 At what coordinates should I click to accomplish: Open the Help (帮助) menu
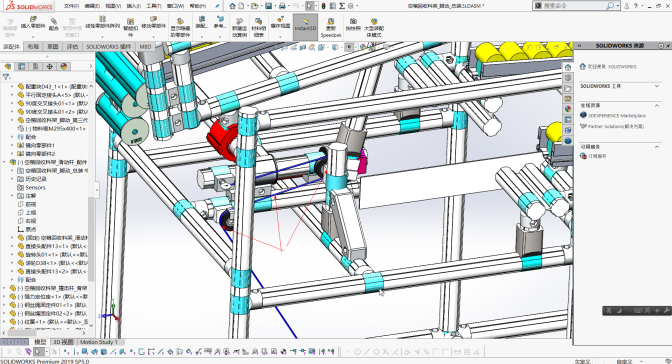click(x=198, y=6)
